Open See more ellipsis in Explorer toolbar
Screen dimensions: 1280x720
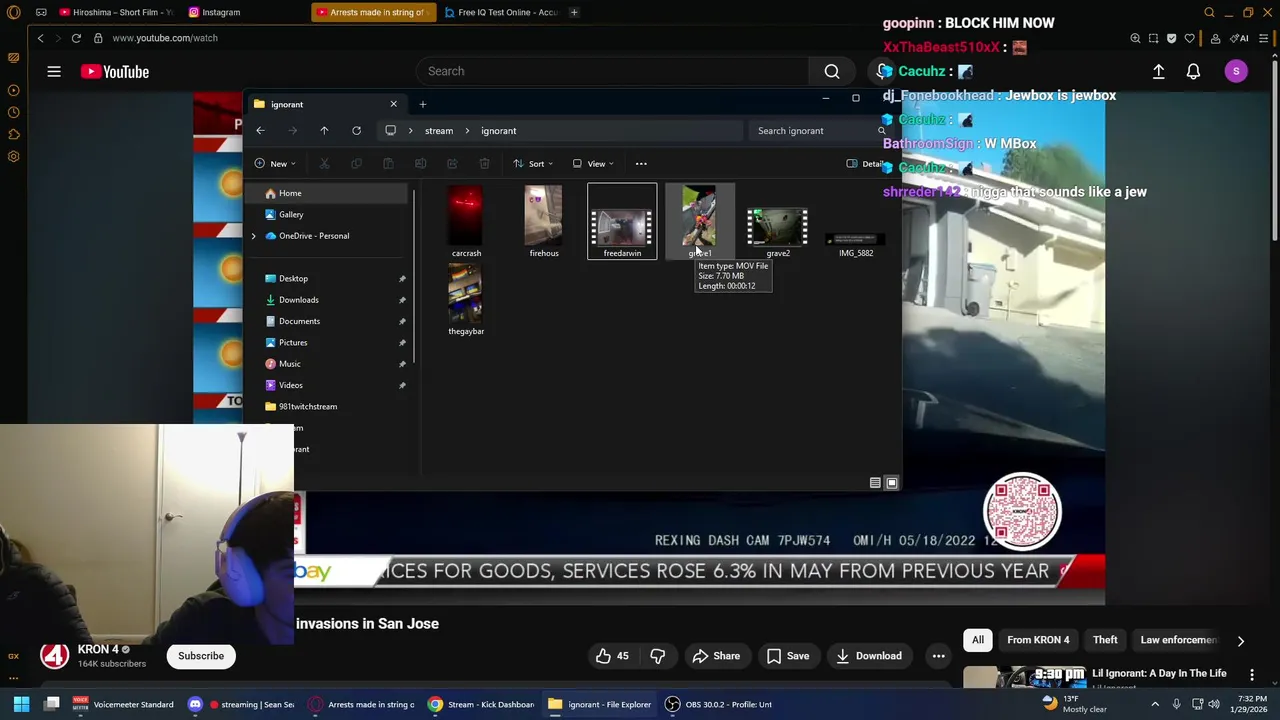click(x=641, y=163)
